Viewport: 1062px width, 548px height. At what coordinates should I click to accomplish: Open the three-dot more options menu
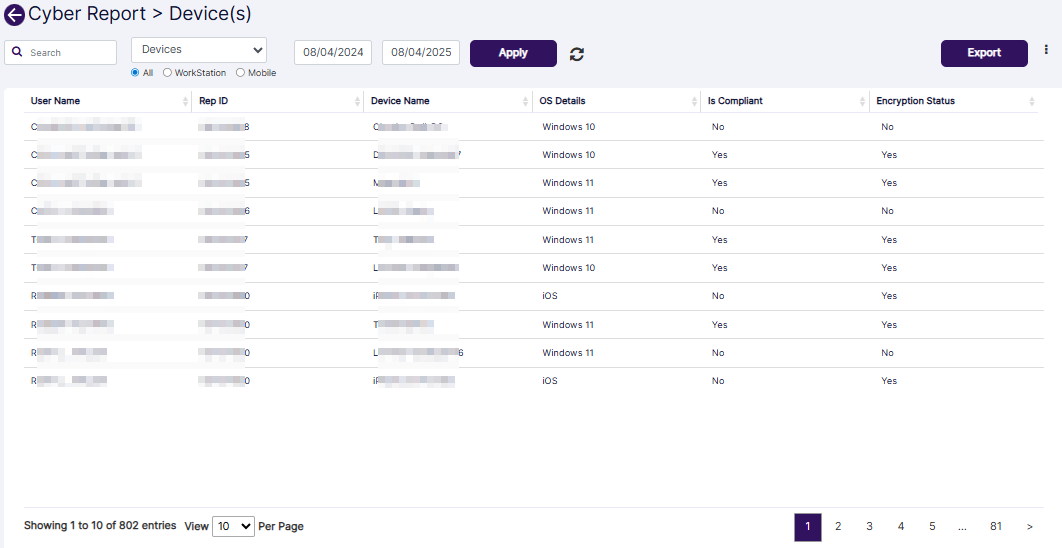(x=1046, y=49)
